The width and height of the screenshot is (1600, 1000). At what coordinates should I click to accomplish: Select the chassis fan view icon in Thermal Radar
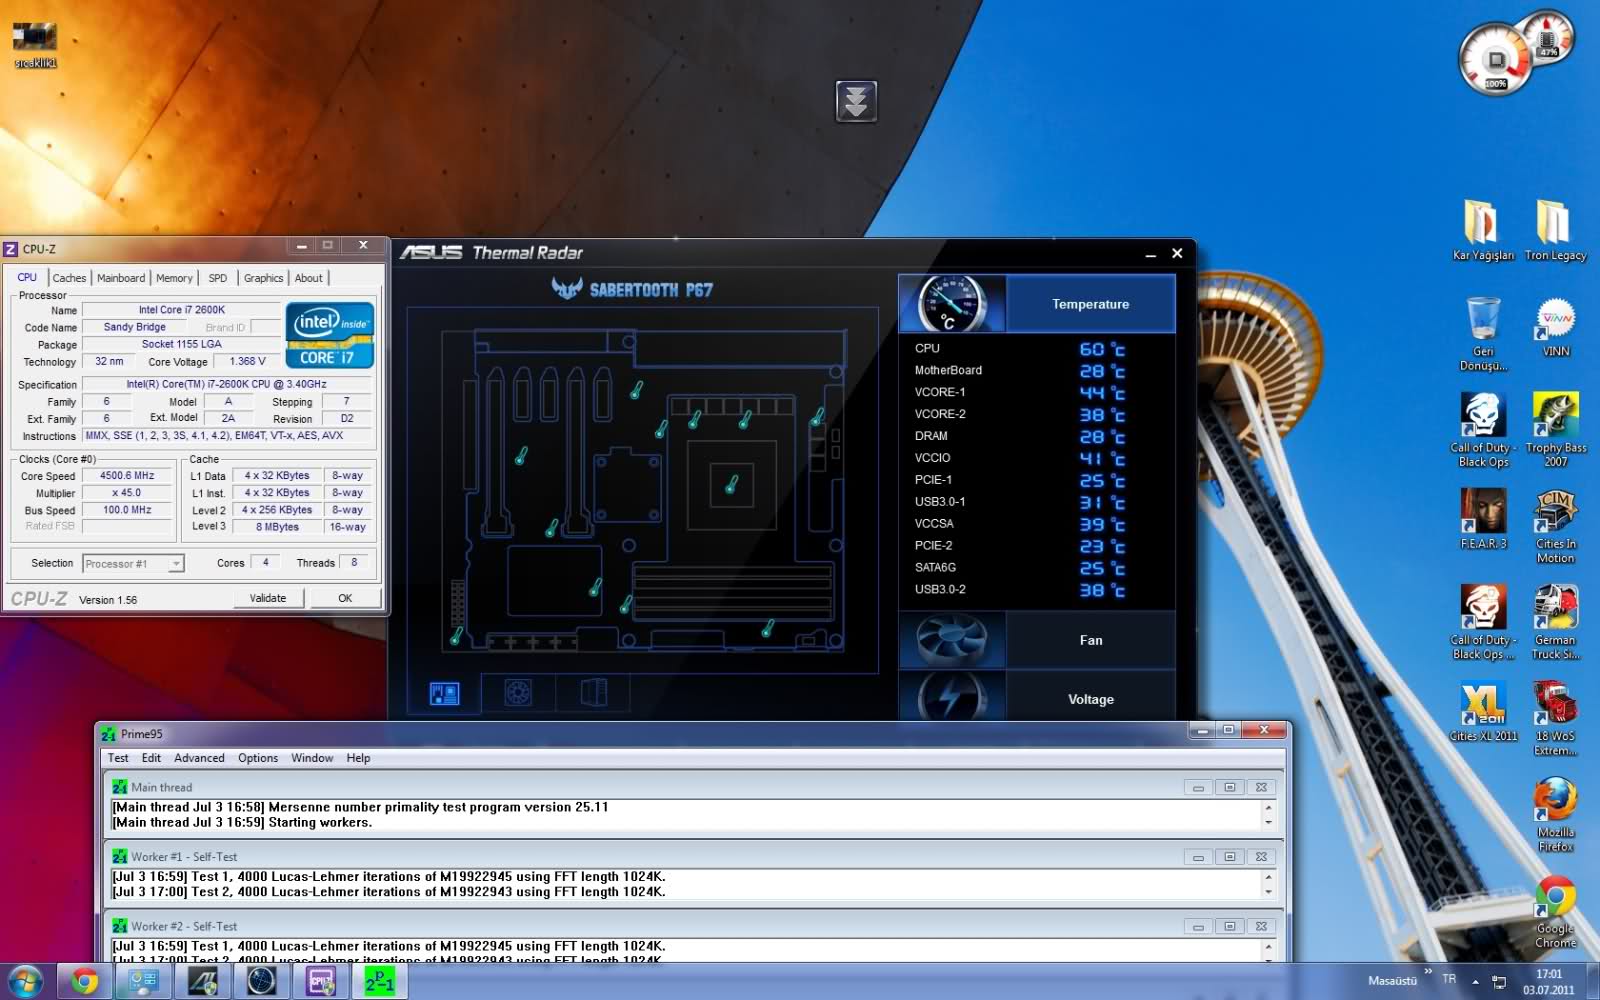518,692
